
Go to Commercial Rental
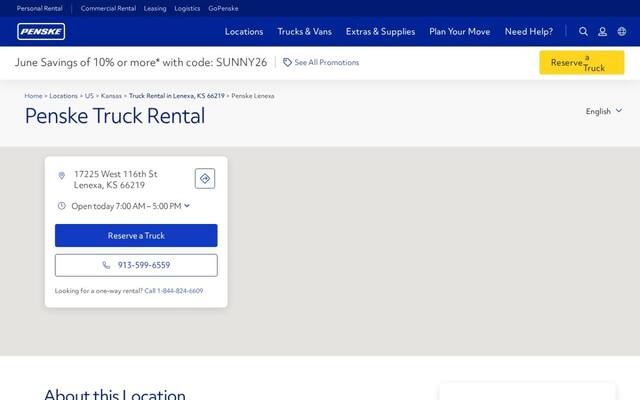click(x=108, y=8)
